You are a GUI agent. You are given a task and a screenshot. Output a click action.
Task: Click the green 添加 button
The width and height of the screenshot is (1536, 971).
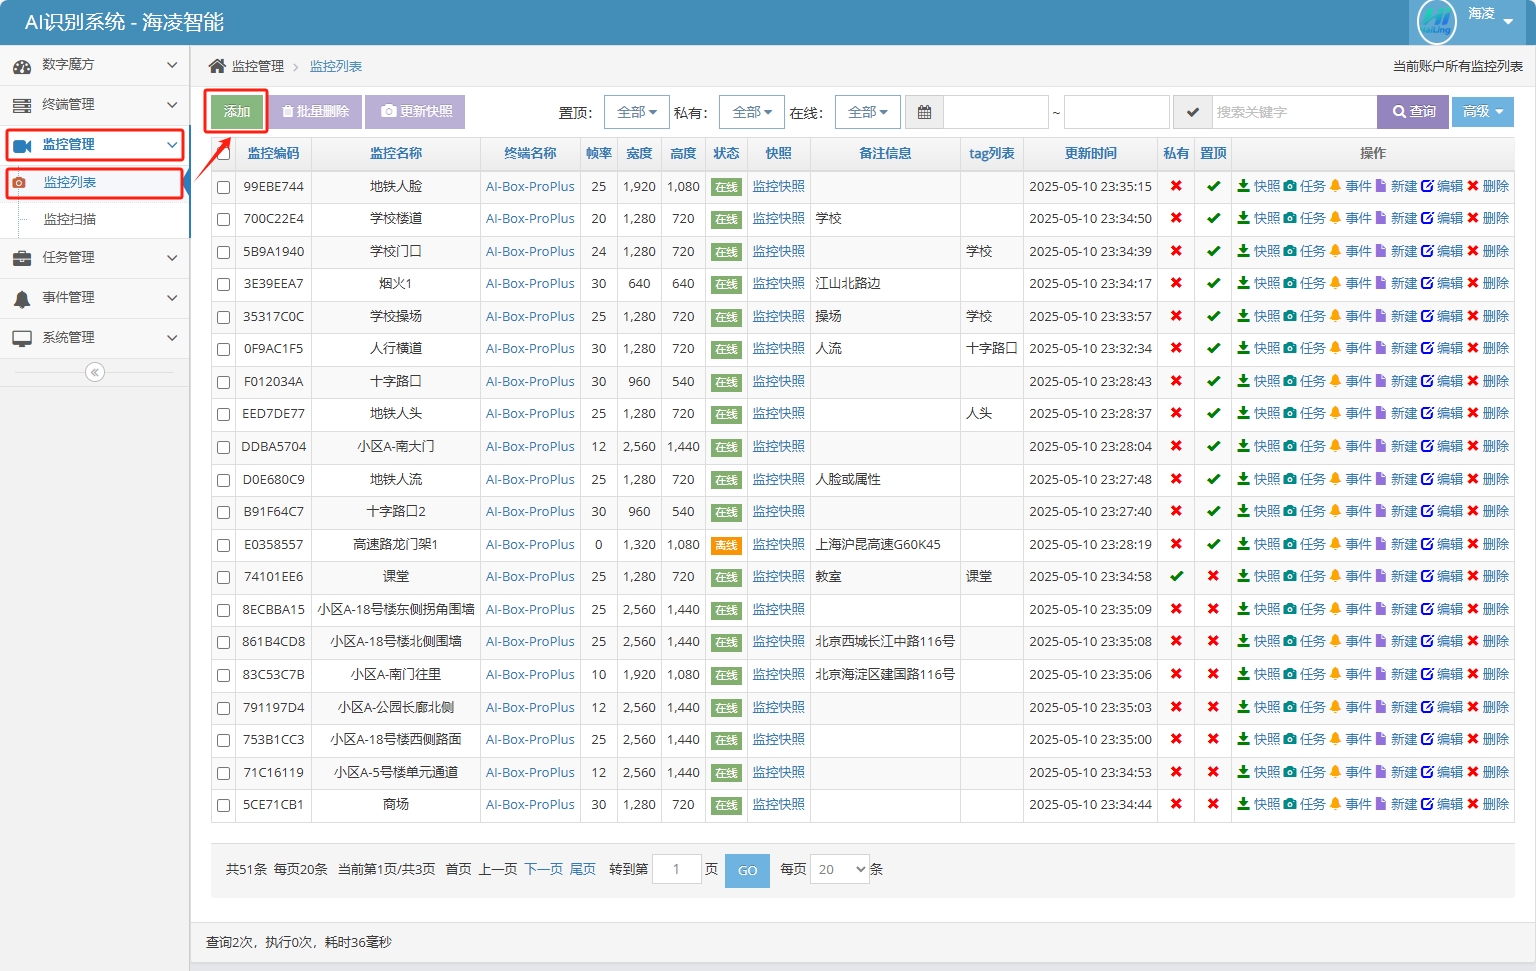click(x=237, y=111)
